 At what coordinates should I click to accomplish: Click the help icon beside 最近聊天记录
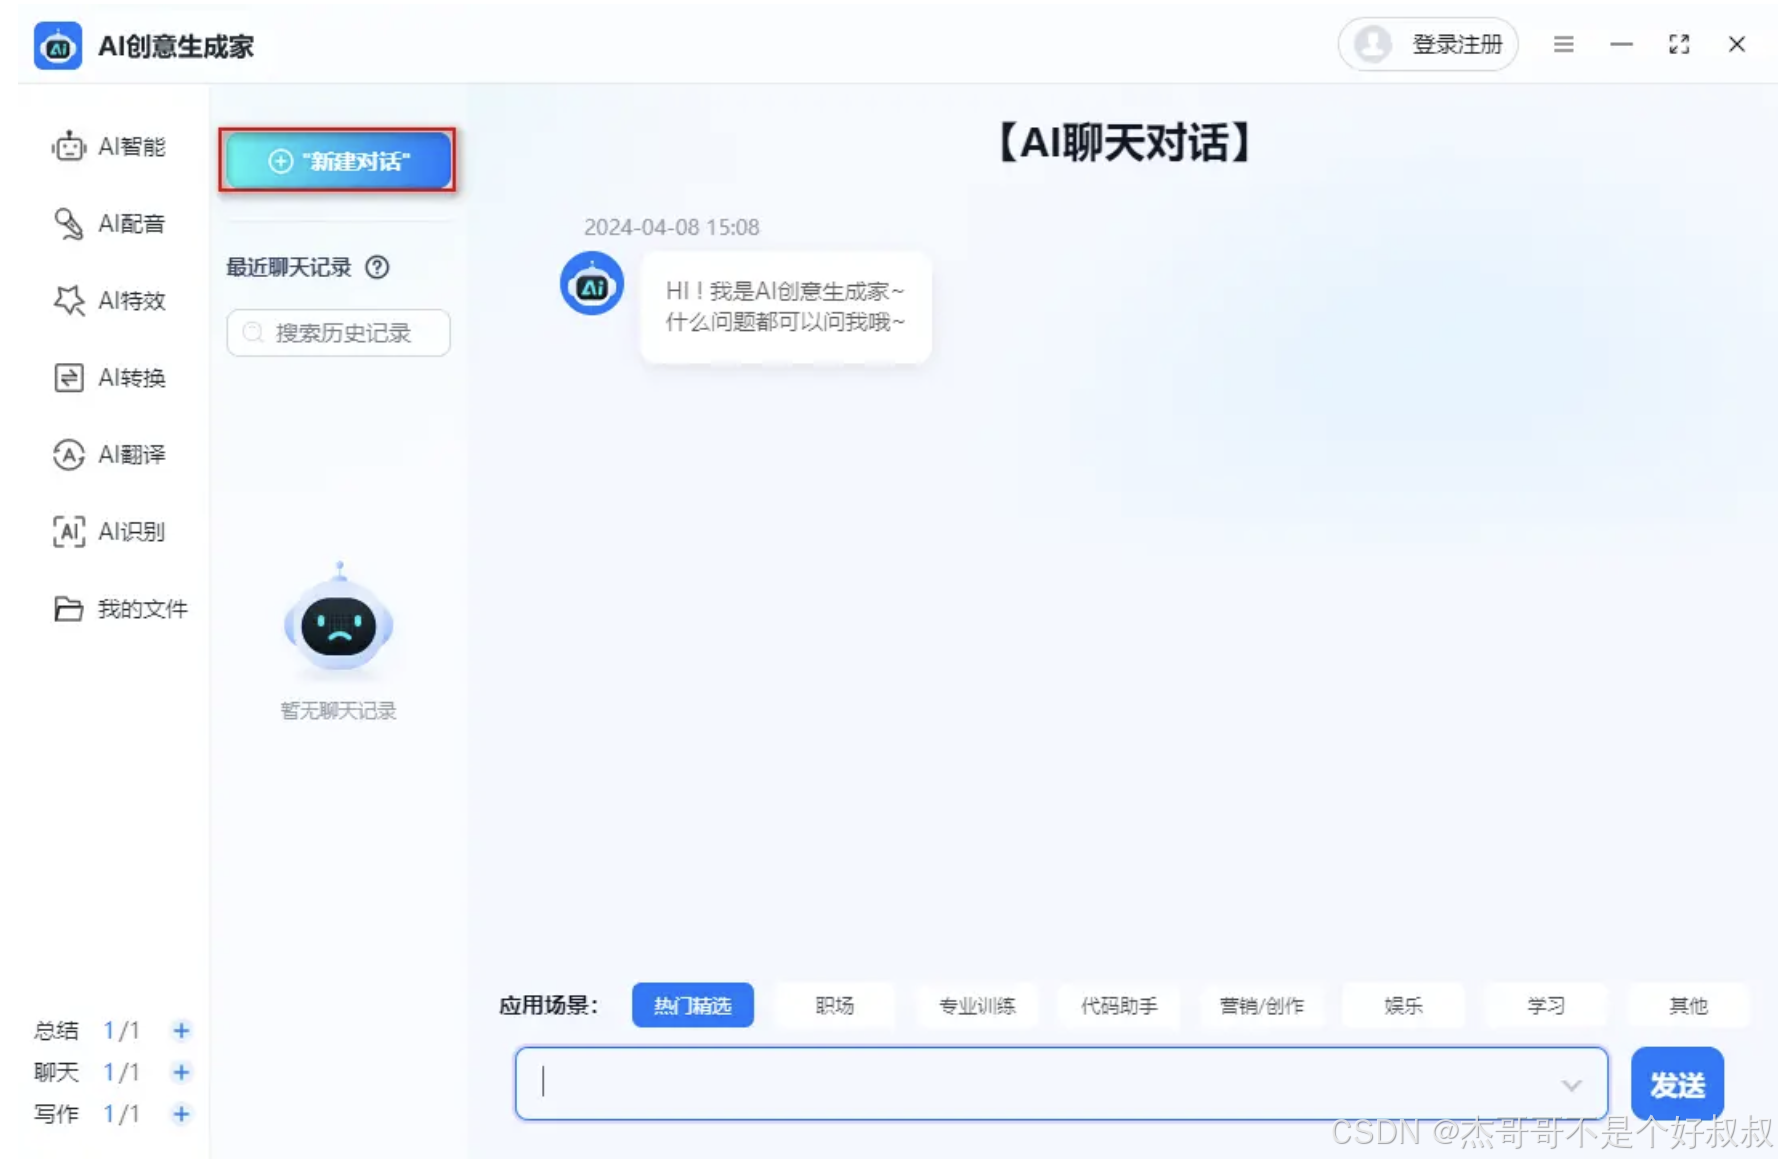click(x=377, y=267)
